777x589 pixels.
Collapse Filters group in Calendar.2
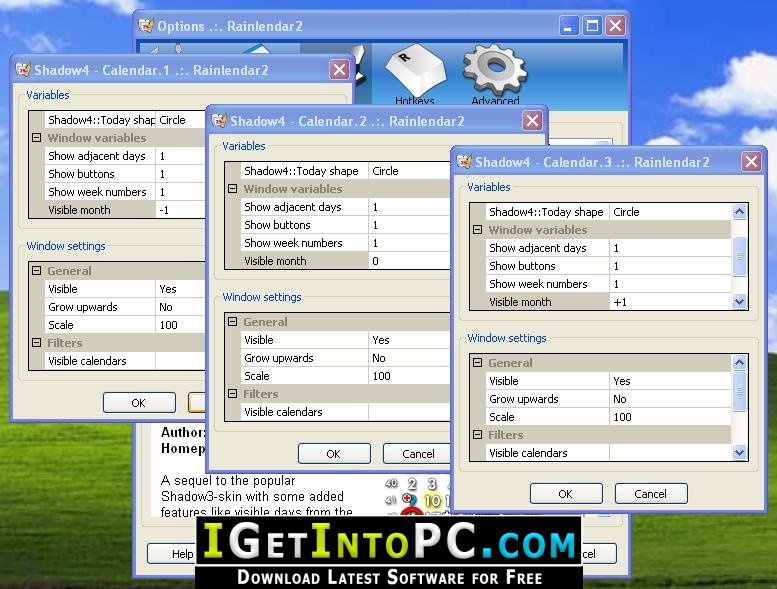pyautogui.click(x=232, y=393)
